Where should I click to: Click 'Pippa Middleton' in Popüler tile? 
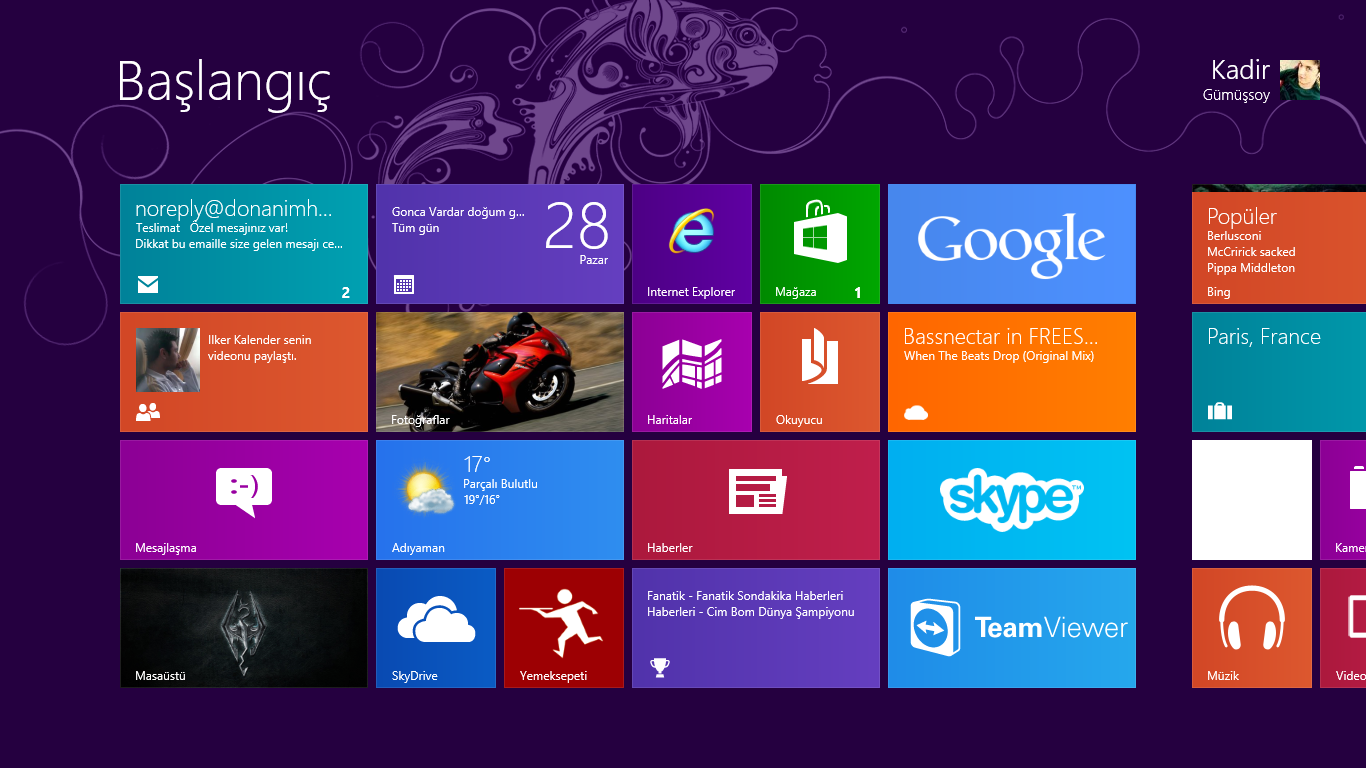pos(1251,268)
